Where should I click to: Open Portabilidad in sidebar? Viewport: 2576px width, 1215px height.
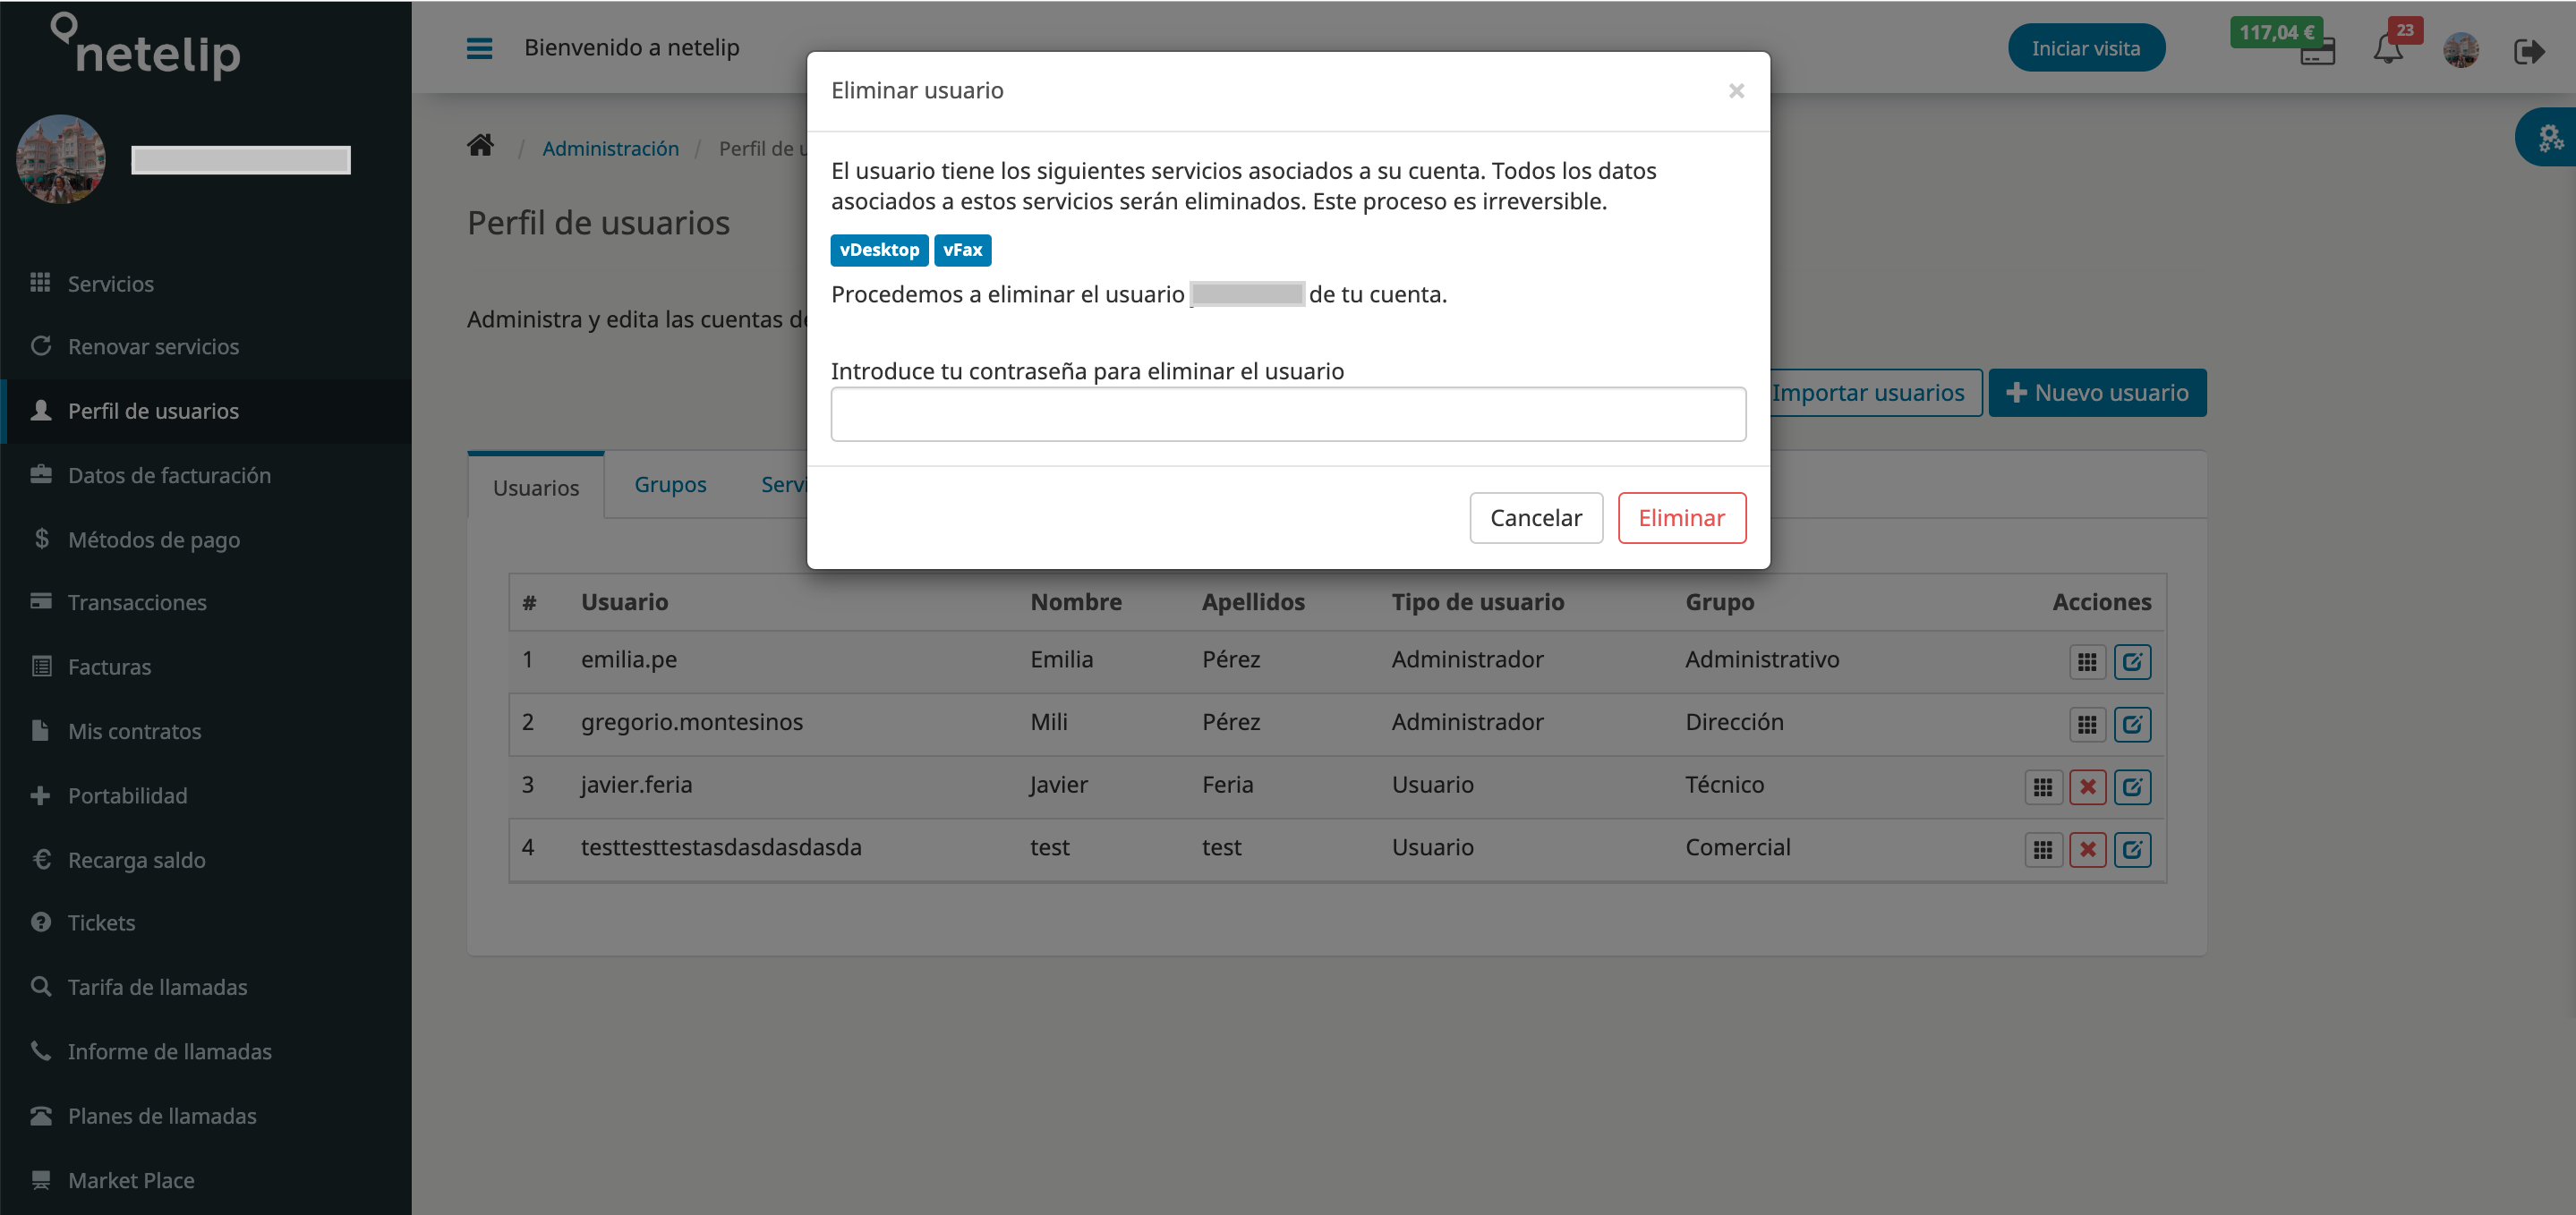[x=205, y=796]
